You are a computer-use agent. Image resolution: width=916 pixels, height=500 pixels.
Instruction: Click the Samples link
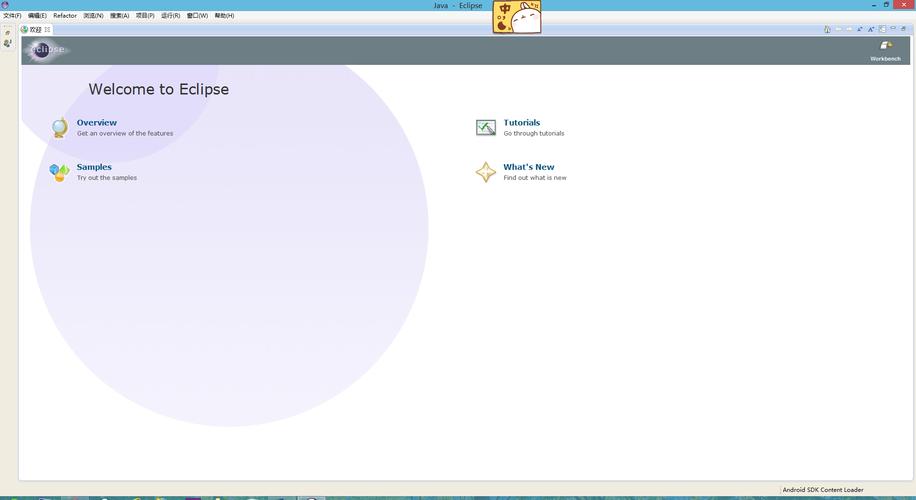click(94, 167)
